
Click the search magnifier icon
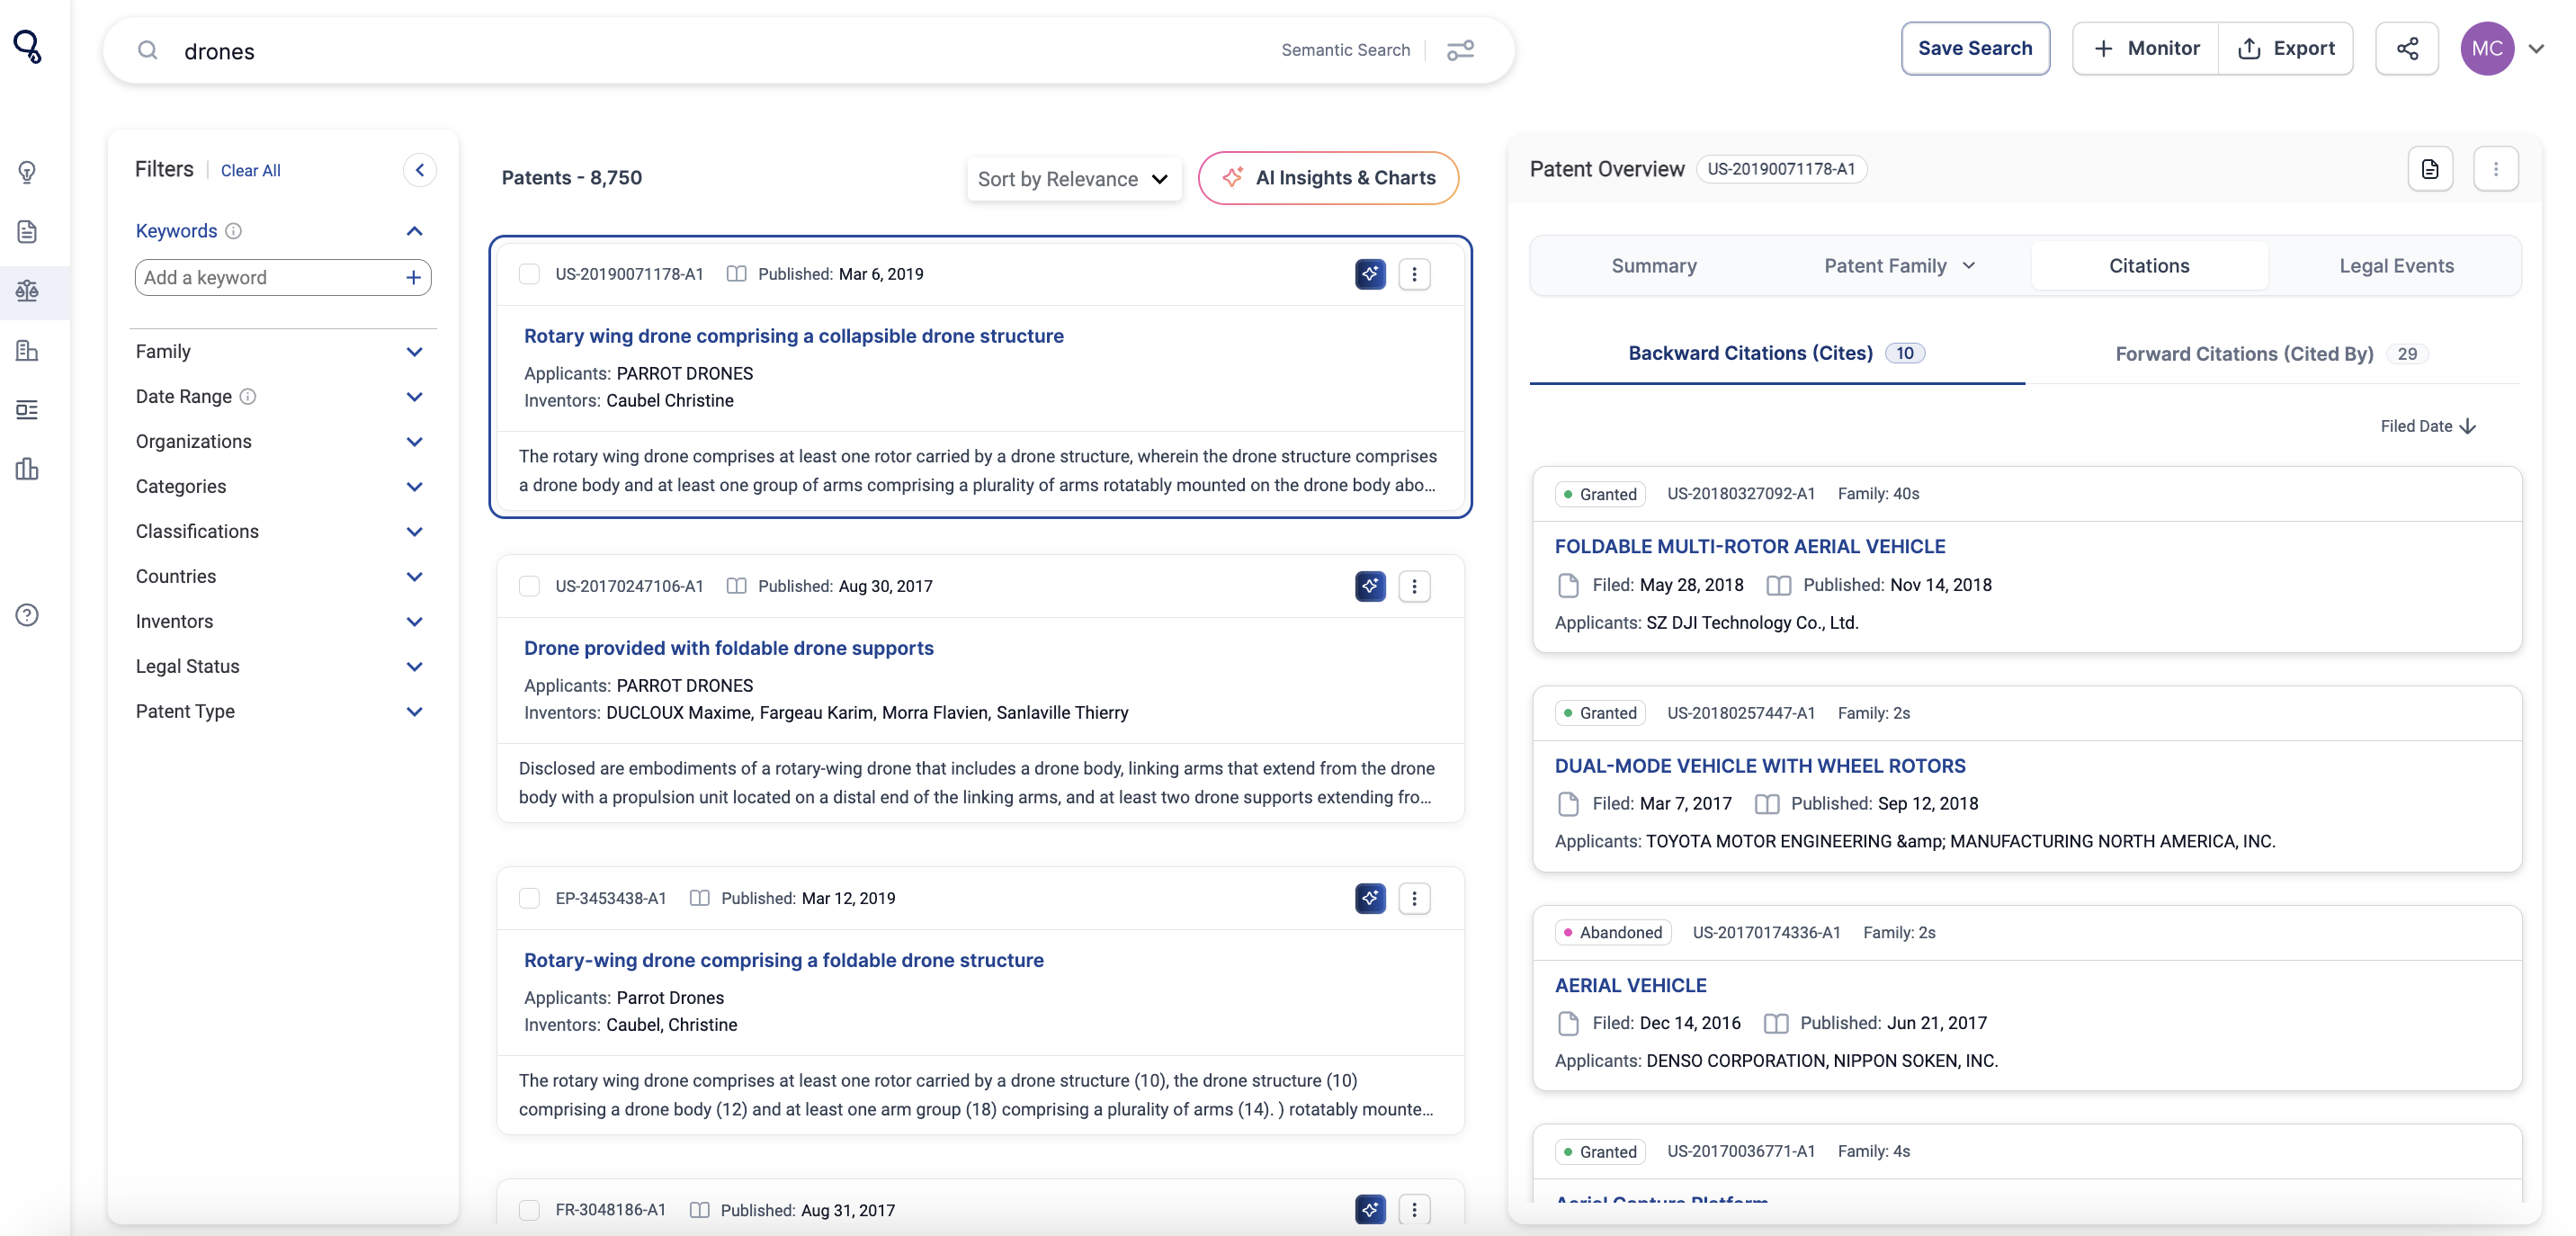pyautogui.click(x=147, y=50)
